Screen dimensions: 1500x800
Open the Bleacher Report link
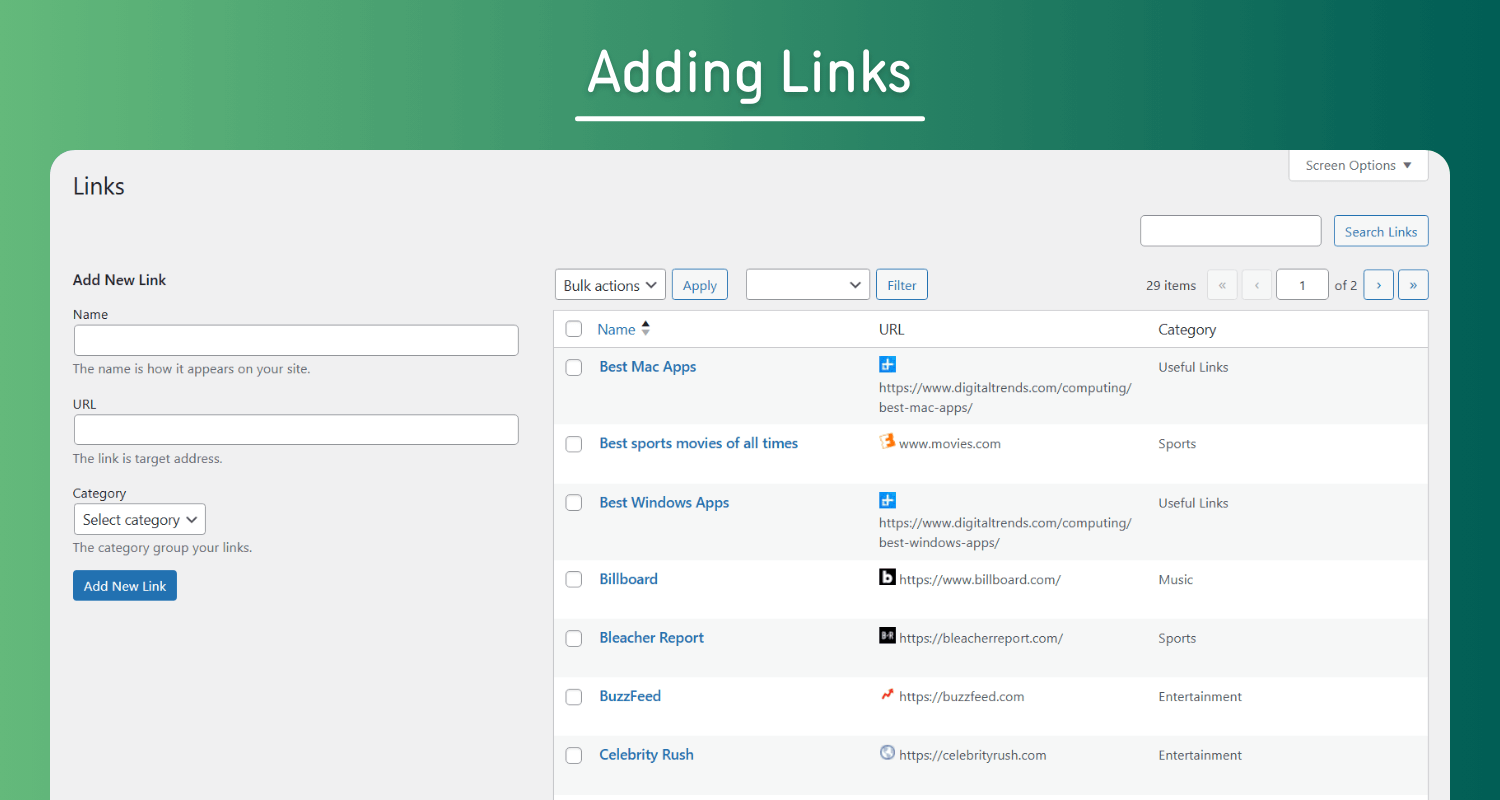[652, 638]
